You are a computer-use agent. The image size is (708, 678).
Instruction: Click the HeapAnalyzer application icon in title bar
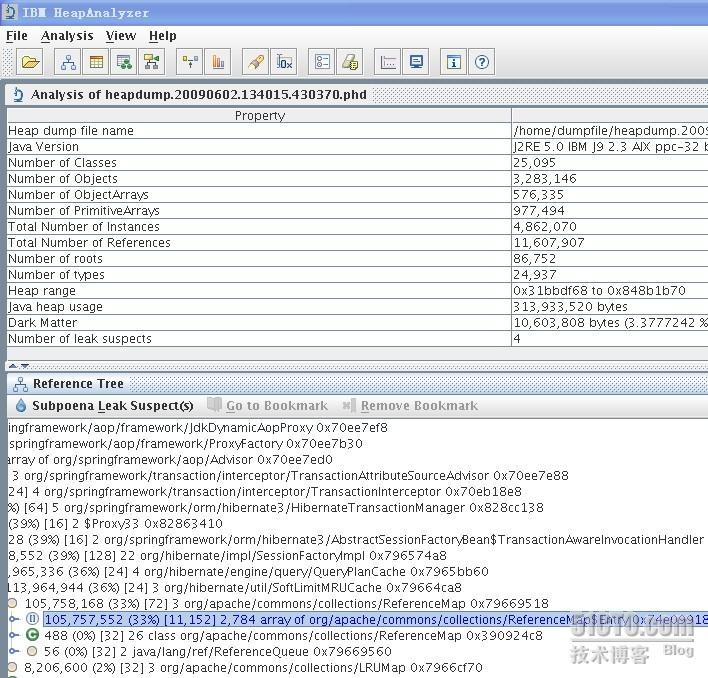(x=9, y=12)
